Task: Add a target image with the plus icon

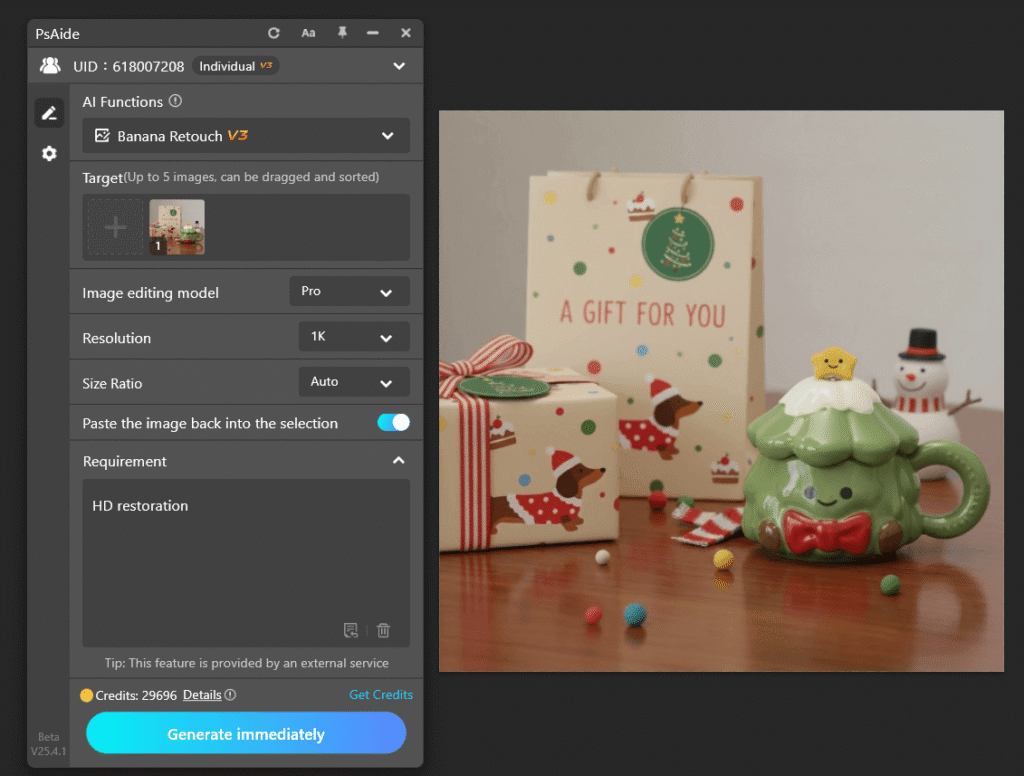Action: click(114, 227)
